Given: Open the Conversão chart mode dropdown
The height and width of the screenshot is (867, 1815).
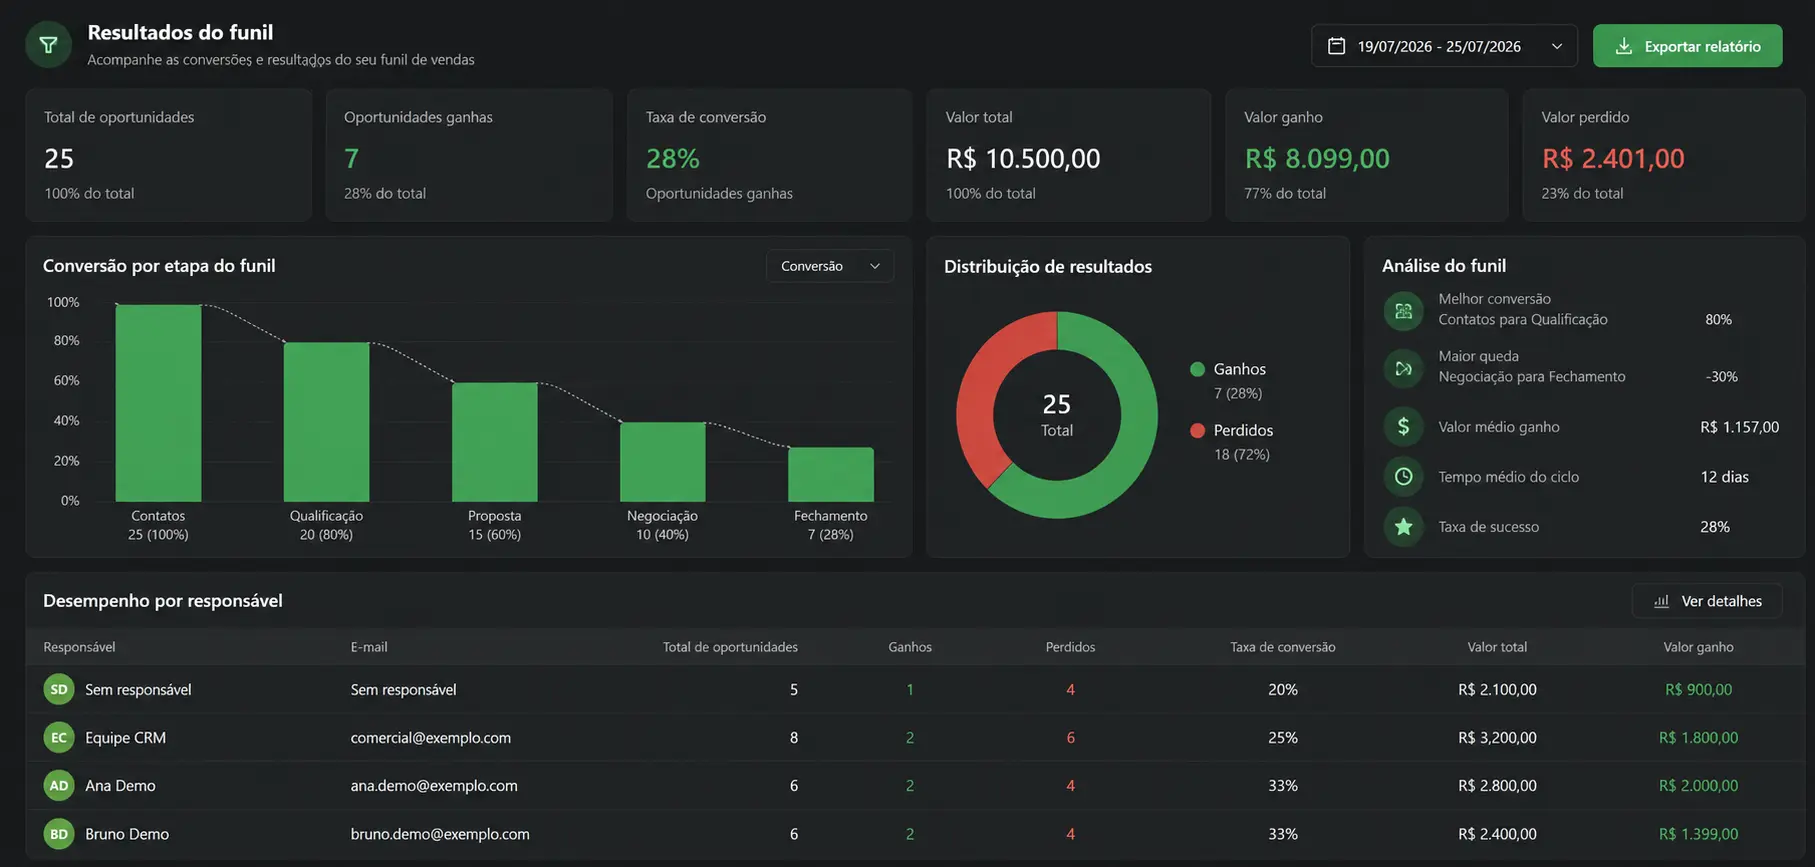Looking at the screenshot, I should point(830,266).
